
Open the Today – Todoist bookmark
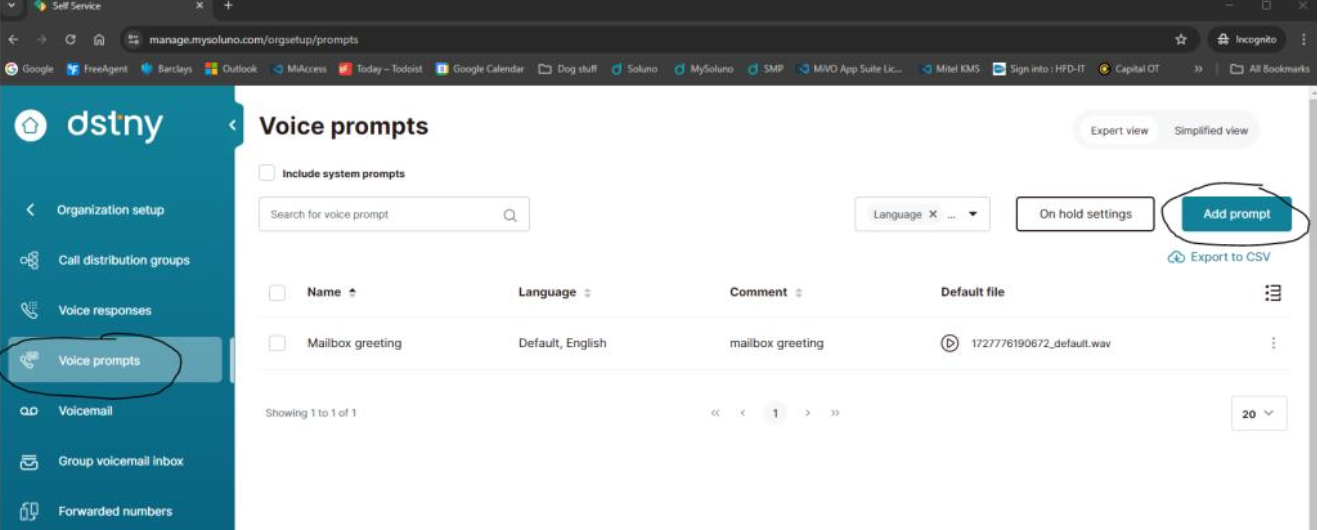click(381, 69)
